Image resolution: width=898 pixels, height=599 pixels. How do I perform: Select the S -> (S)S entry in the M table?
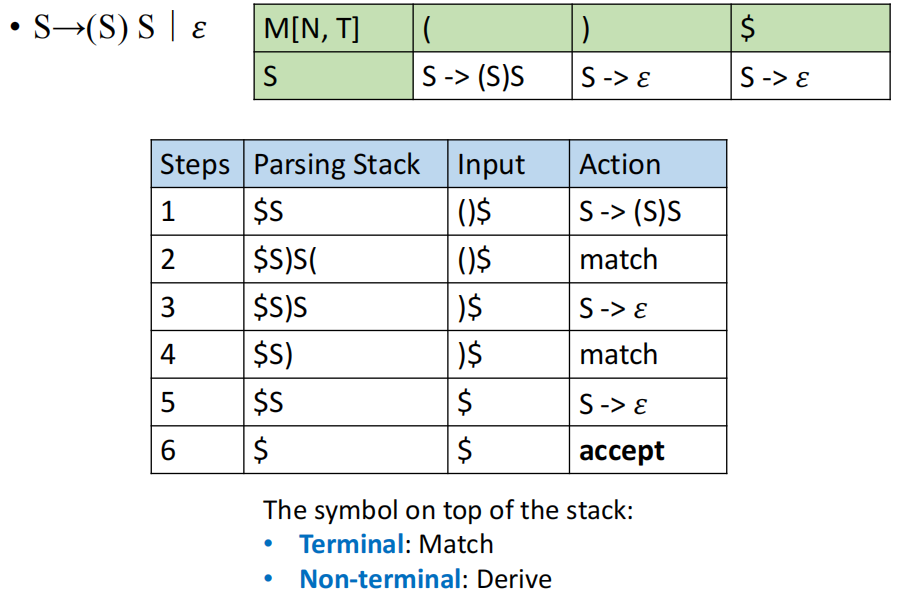tap(473, 77)
